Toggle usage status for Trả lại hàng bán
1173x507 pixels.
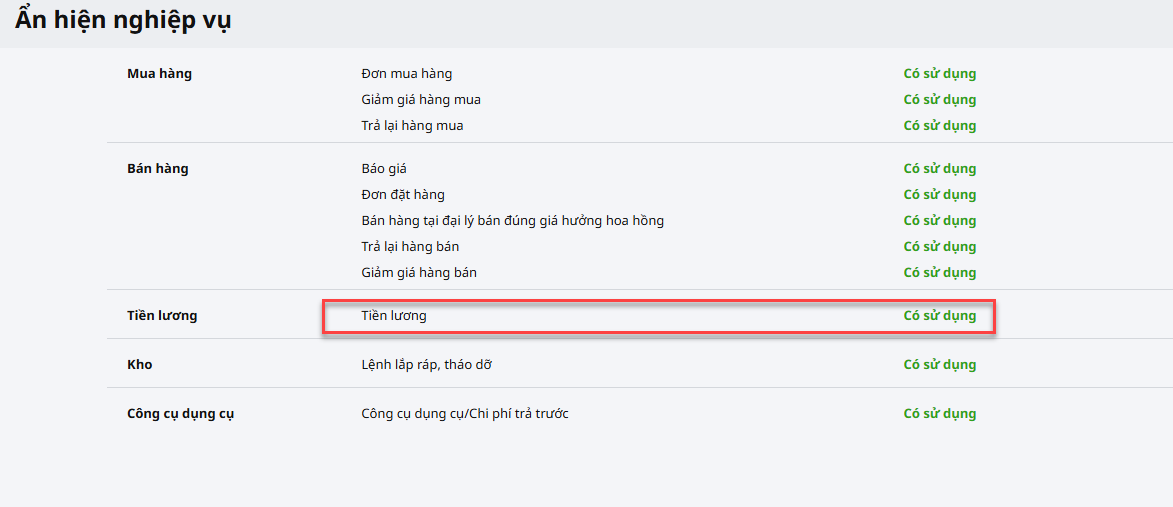939,247
